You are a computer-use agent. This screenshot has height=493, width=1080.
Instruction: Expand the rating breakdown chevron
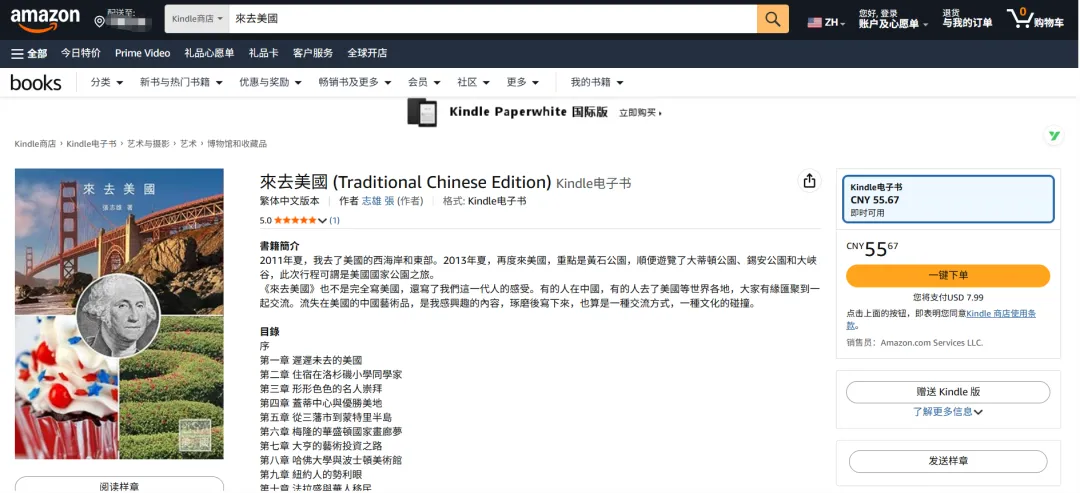tap(322, 220)
